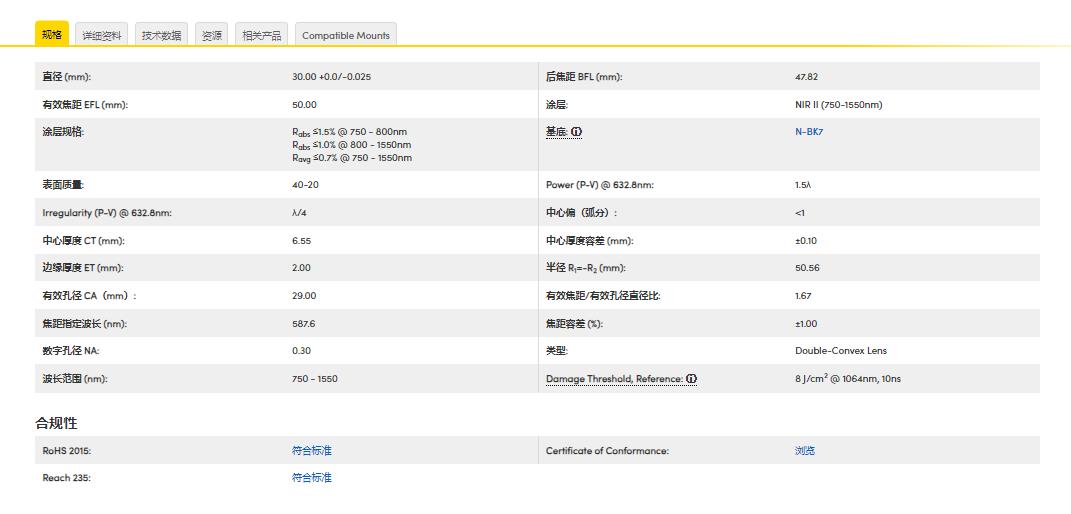Click the underlined 基底 label

coord(556,132)
